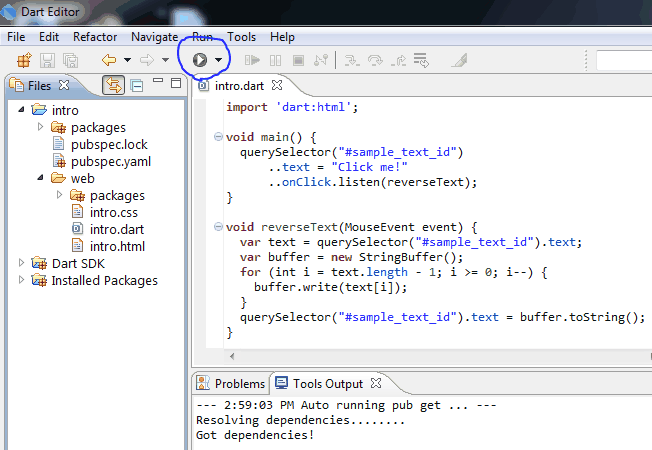This screenshot has width=652, height=450.
Task: Open the Tools menu
Action: click(242, 37)
